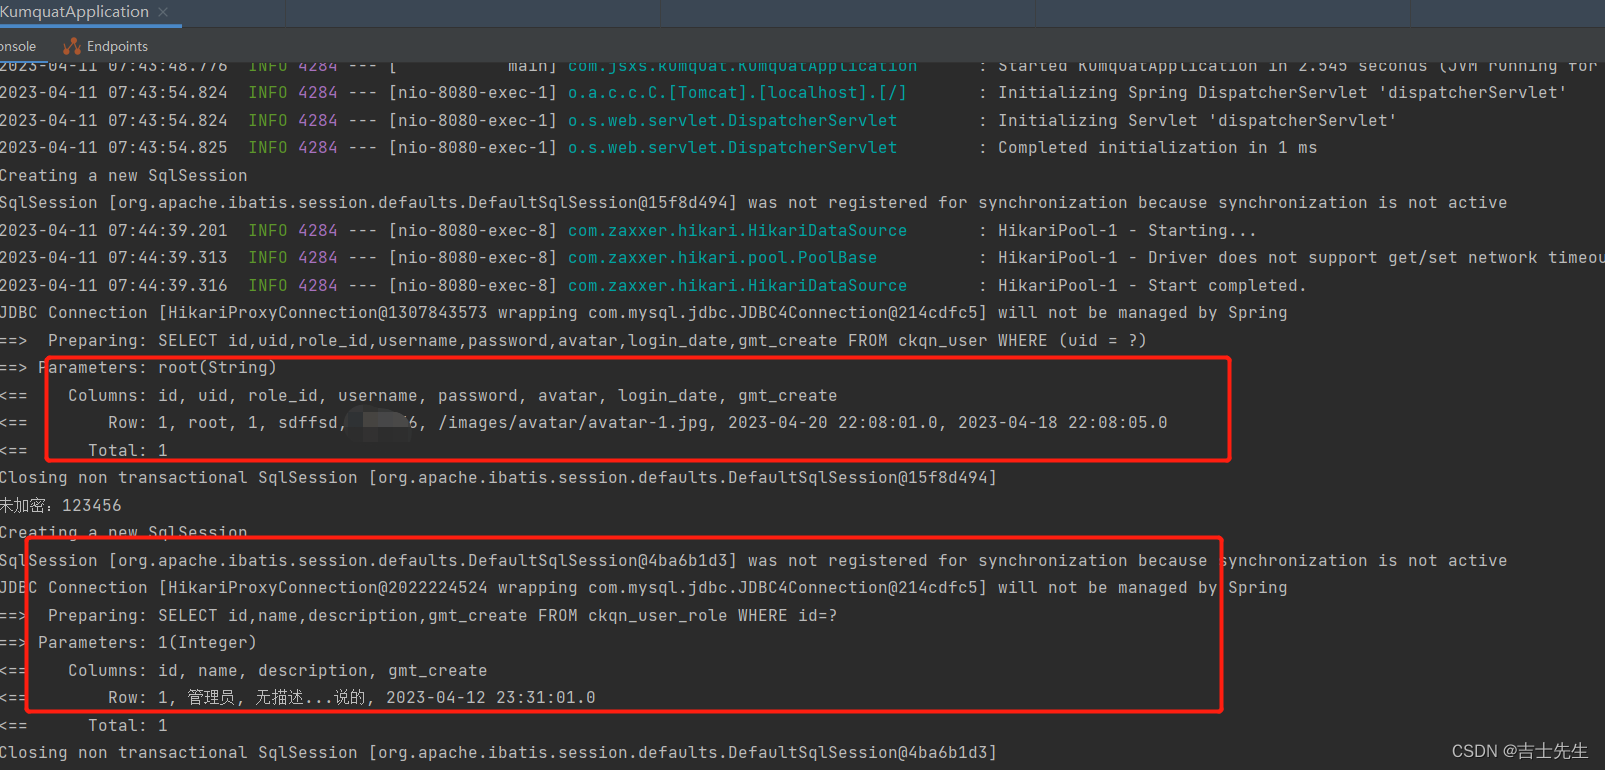
Task: Click the gmt_create value 2023-04-18 22:08:05.0
Action: (x=1062, y=422)
